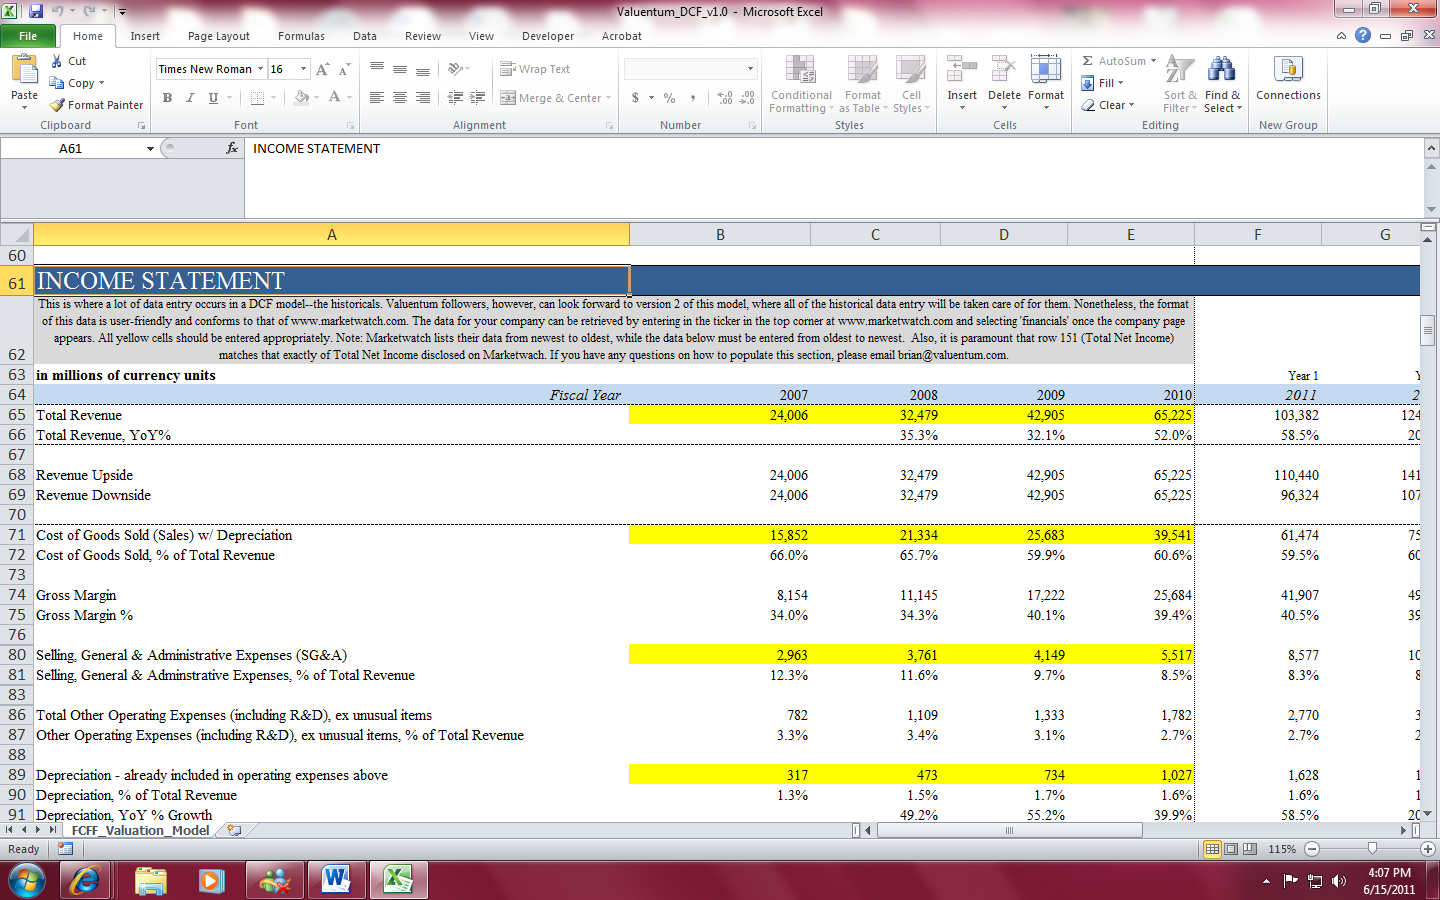Toggle Italic formatting

pos(190,98)
